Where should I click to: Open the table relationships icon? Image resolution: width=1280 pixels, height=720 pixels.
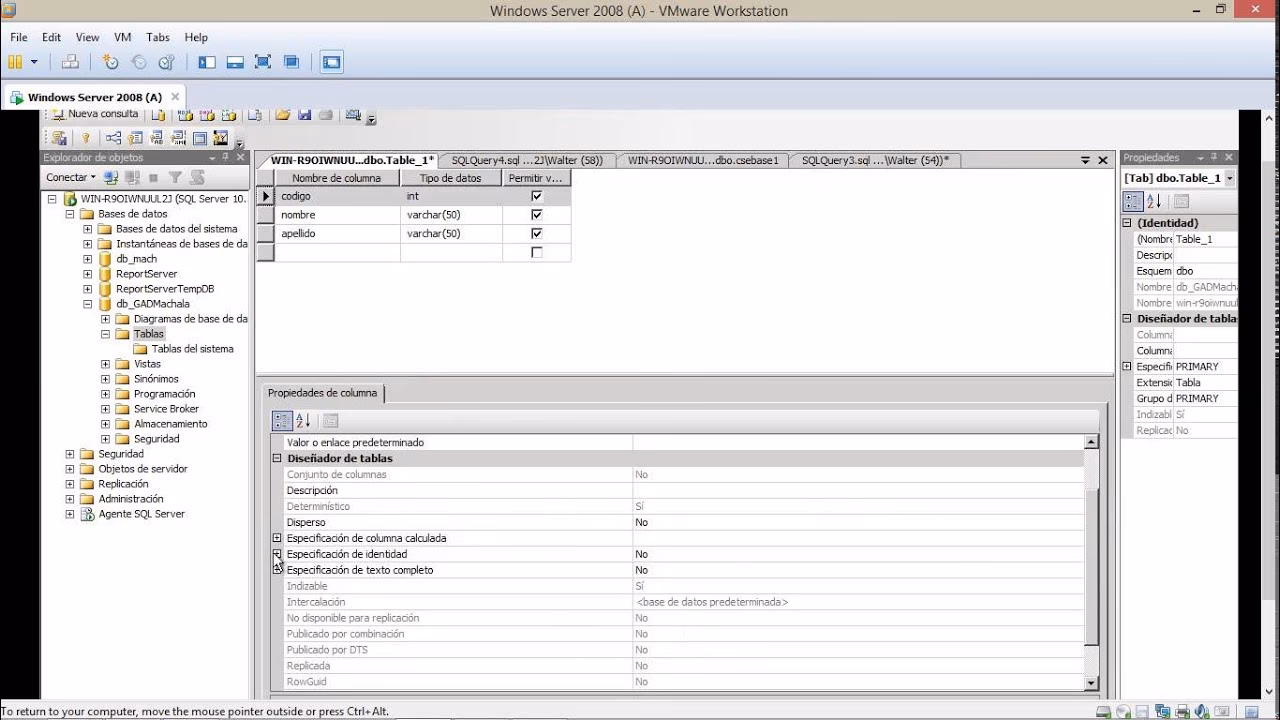(x=114, y=138)
